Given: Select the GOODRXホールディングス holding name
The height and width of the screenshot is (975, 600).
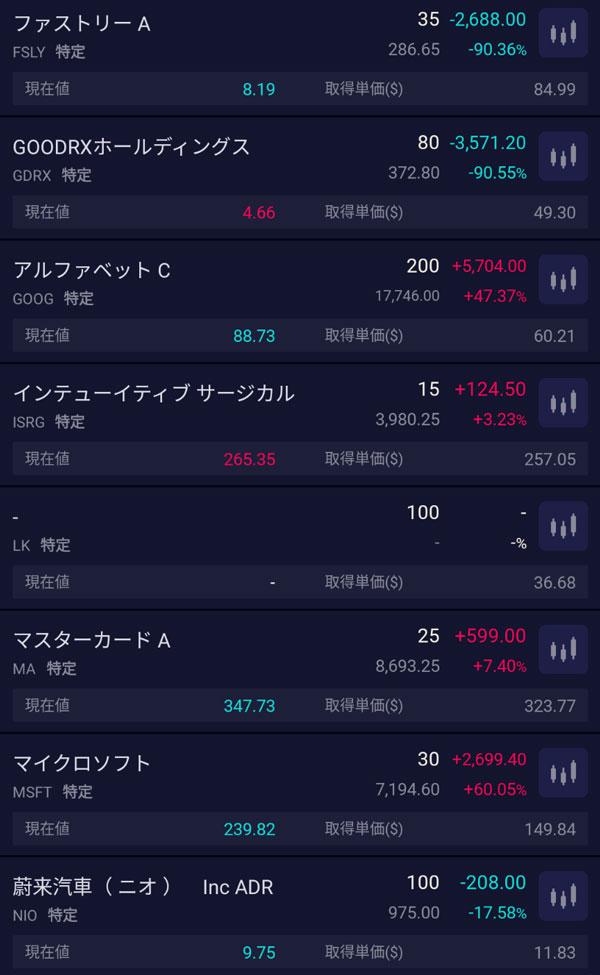Looking at the screenshot, I should pyautogui.click(x=131, y=146).
